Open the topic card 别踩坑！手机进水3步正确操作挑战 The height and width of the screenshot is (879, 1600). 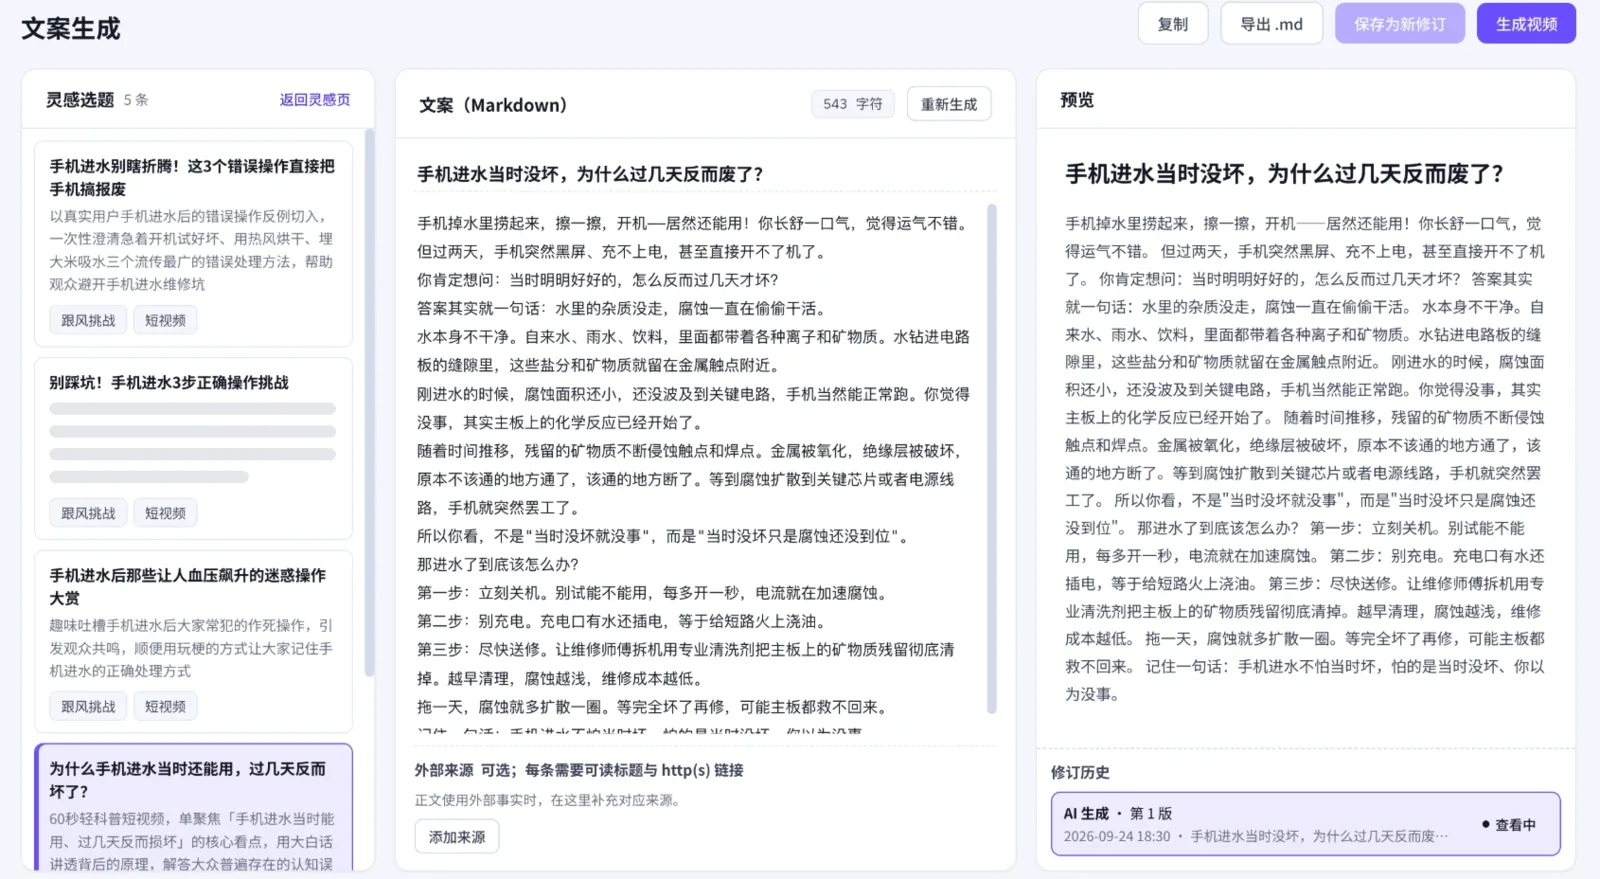tap(193, 448)
